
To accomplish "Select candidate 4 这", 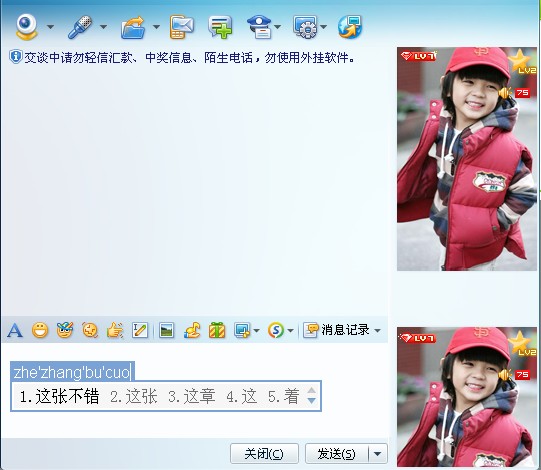I will 242,396.
